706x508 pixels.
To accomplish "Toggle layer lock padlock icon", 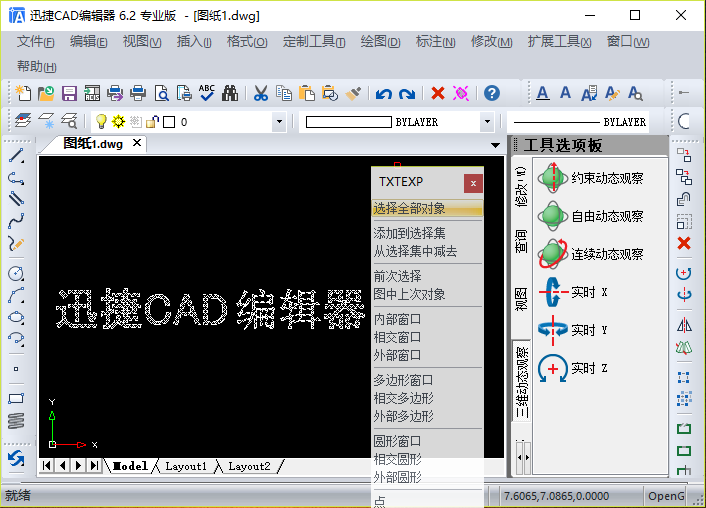I will tap(152, 121).
